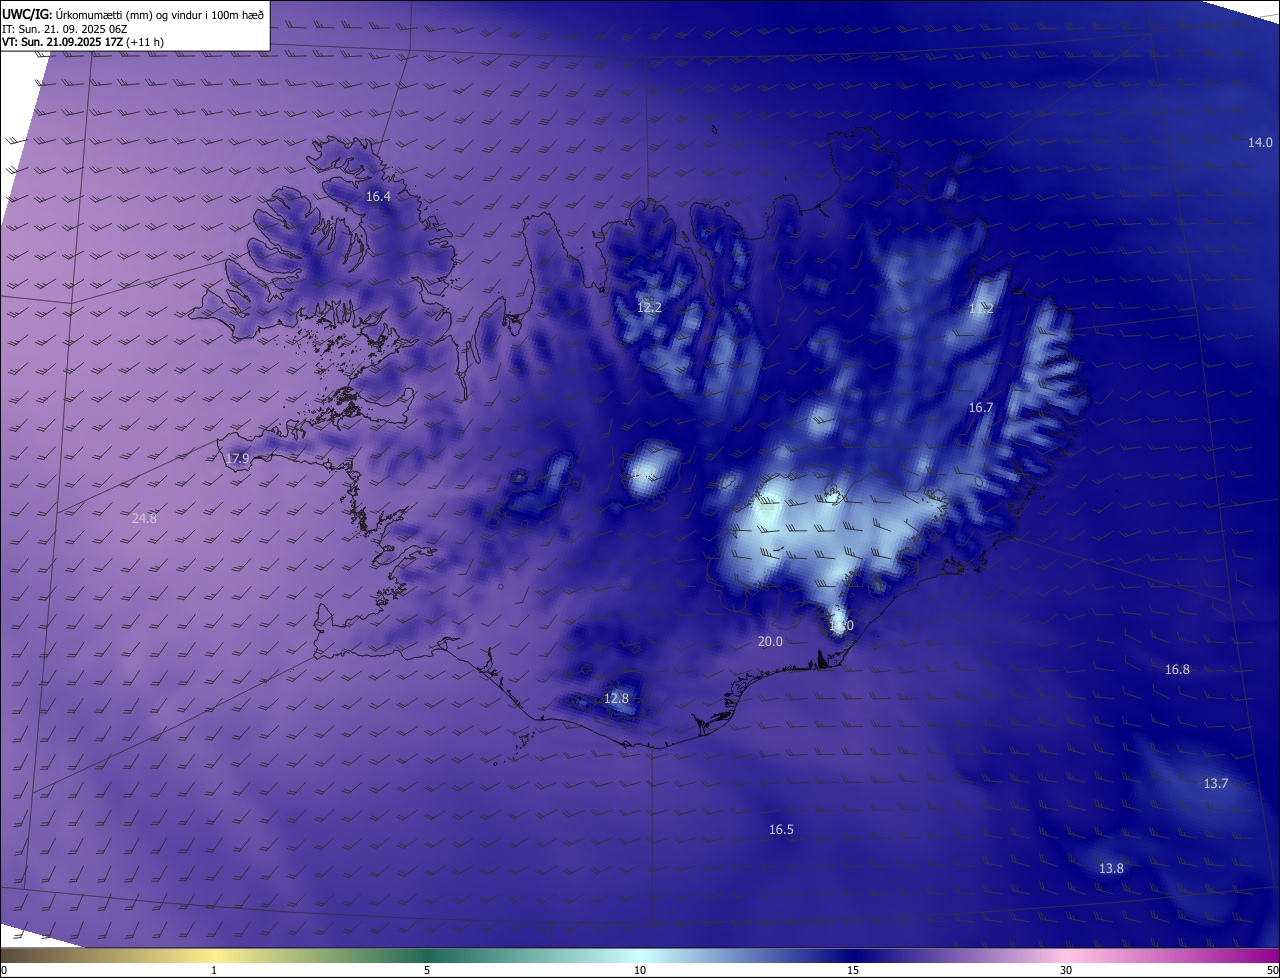Click the map value 13.8
This screenshot has height=978, width=1280.
[1111, 869]
